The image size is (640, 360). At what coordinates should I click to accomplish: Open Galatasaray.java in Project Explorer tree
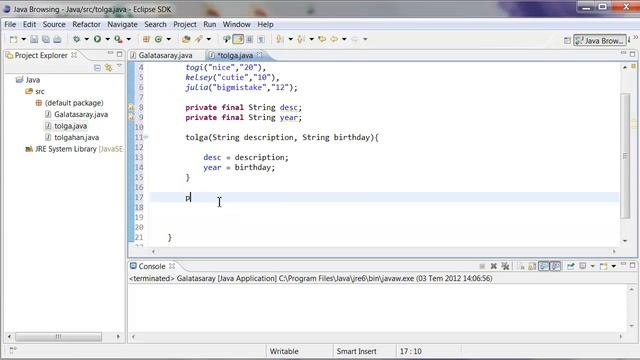coord(81,114)
